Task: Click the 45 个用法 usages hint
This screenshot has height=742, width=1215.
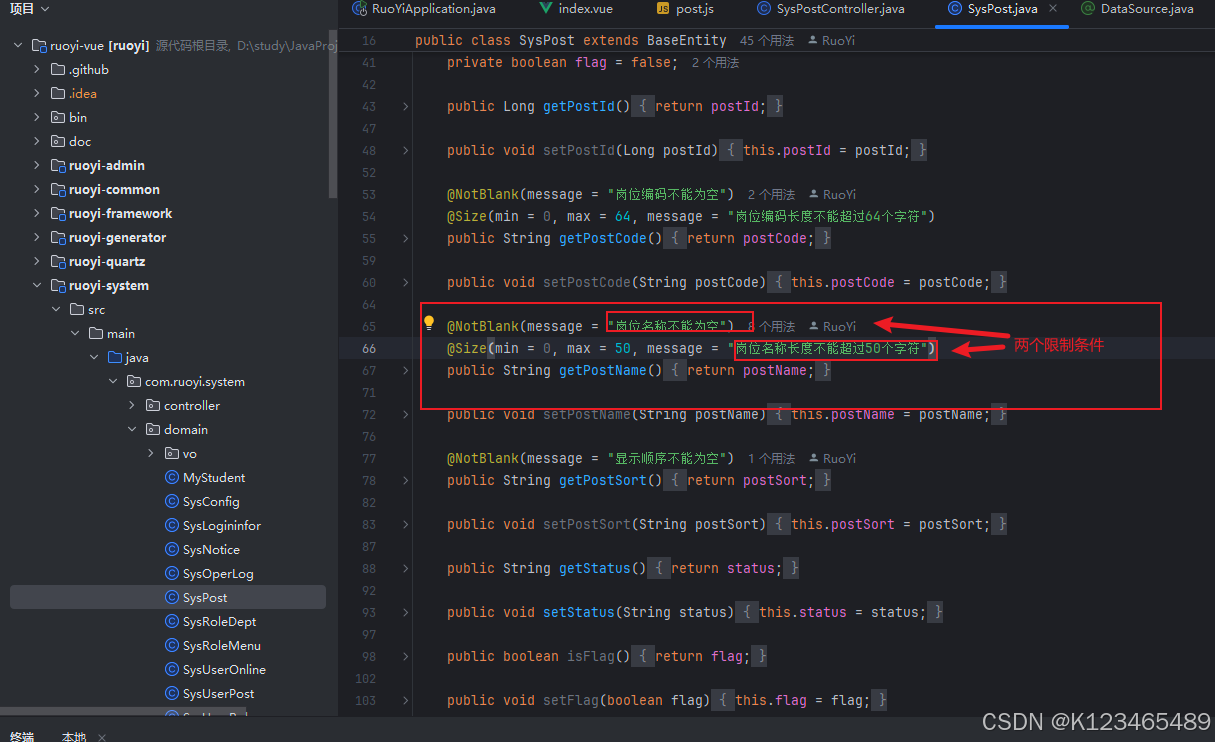Action: pyautogui.click(x=767, y=41)
